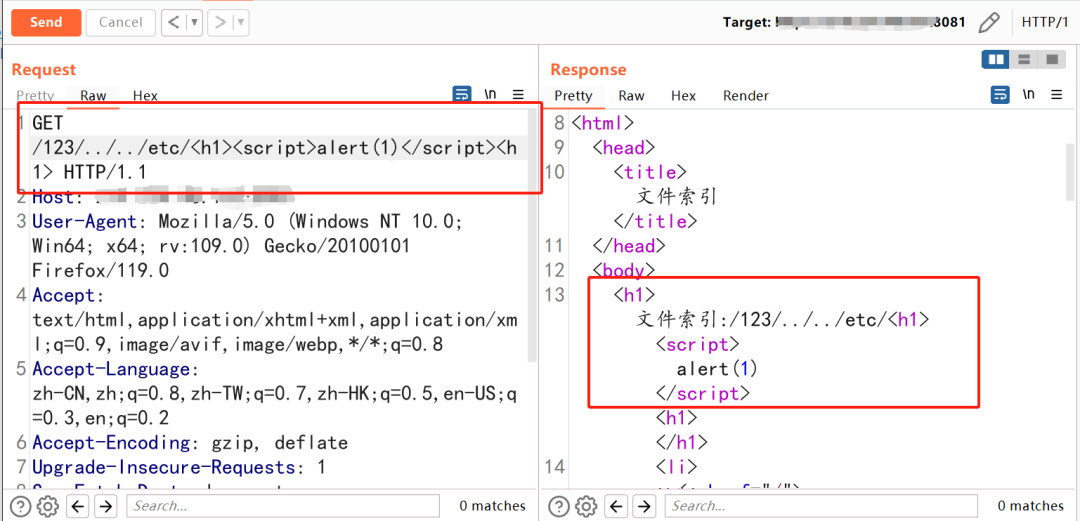
Task: Jump to next match in Request search
Action: pos(105,506)
